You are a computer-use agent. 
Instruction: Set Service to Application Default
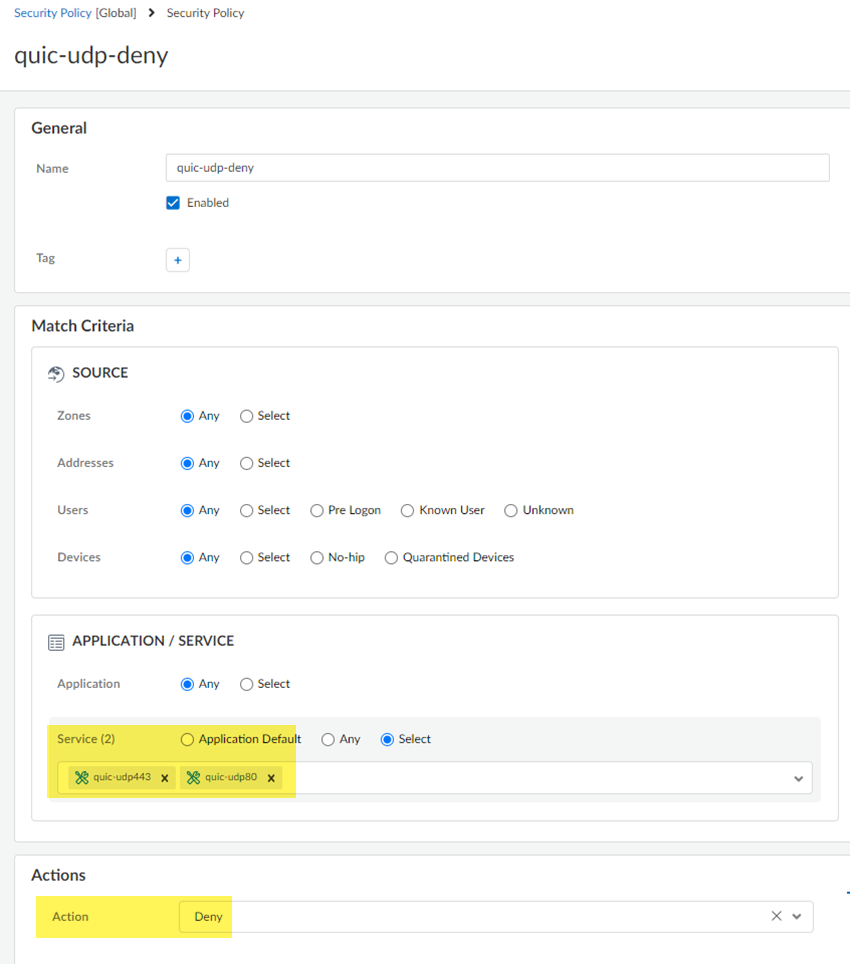click(187, 740)
